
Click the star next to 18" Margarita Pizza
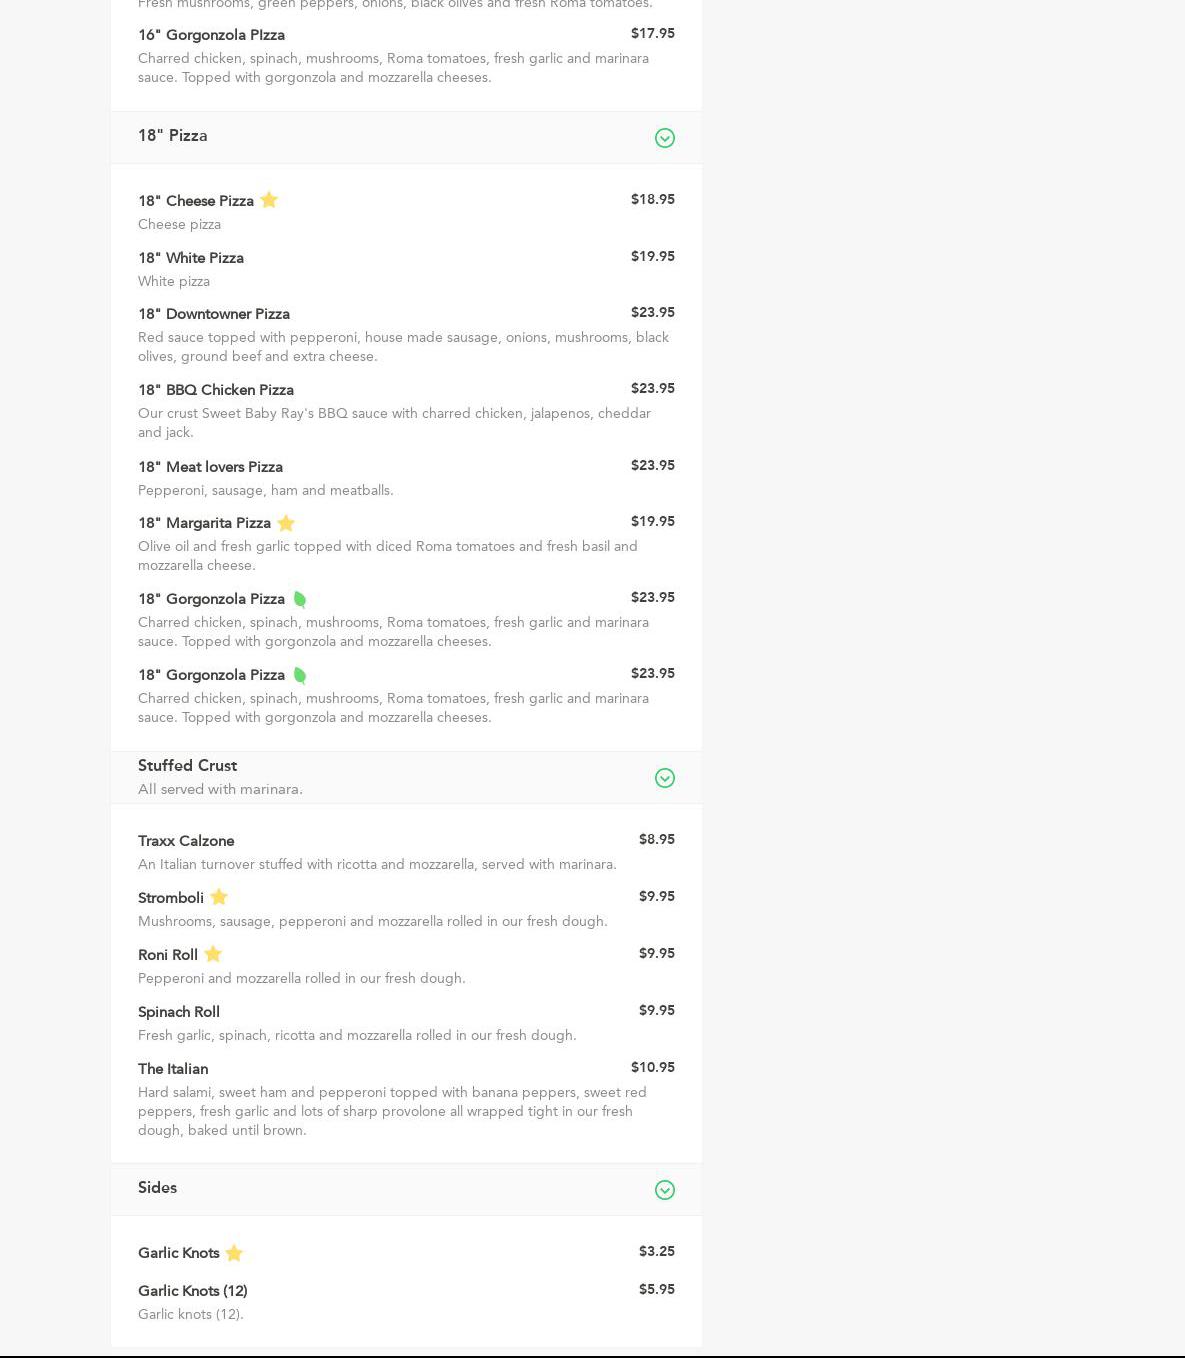[286, 523]
